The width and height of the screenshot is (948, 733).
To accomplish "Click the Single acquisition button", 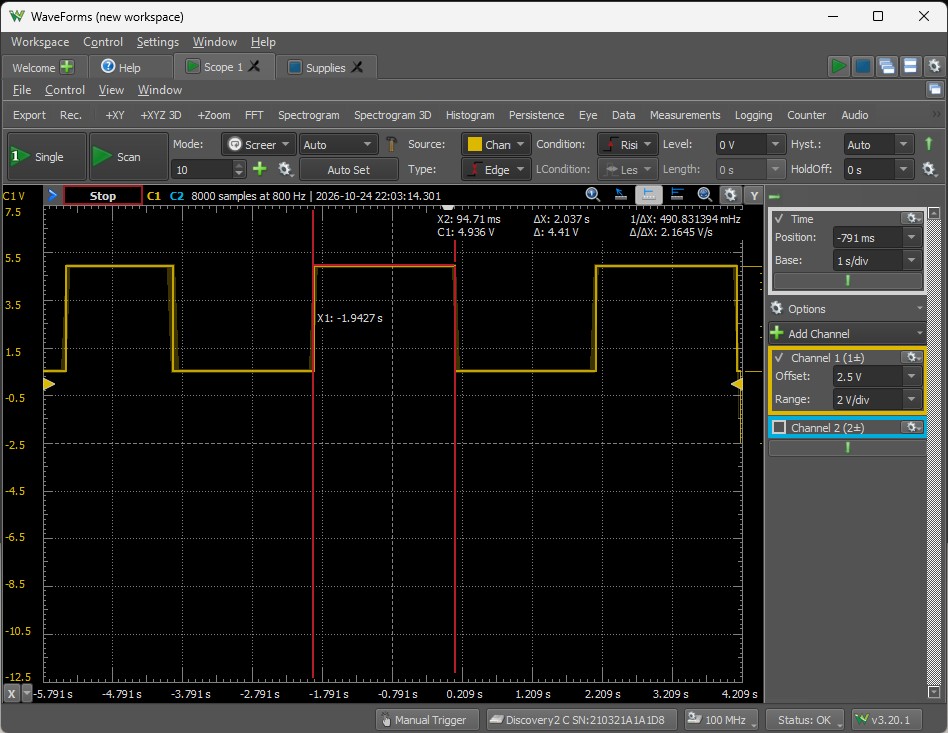I will point(47,157).
